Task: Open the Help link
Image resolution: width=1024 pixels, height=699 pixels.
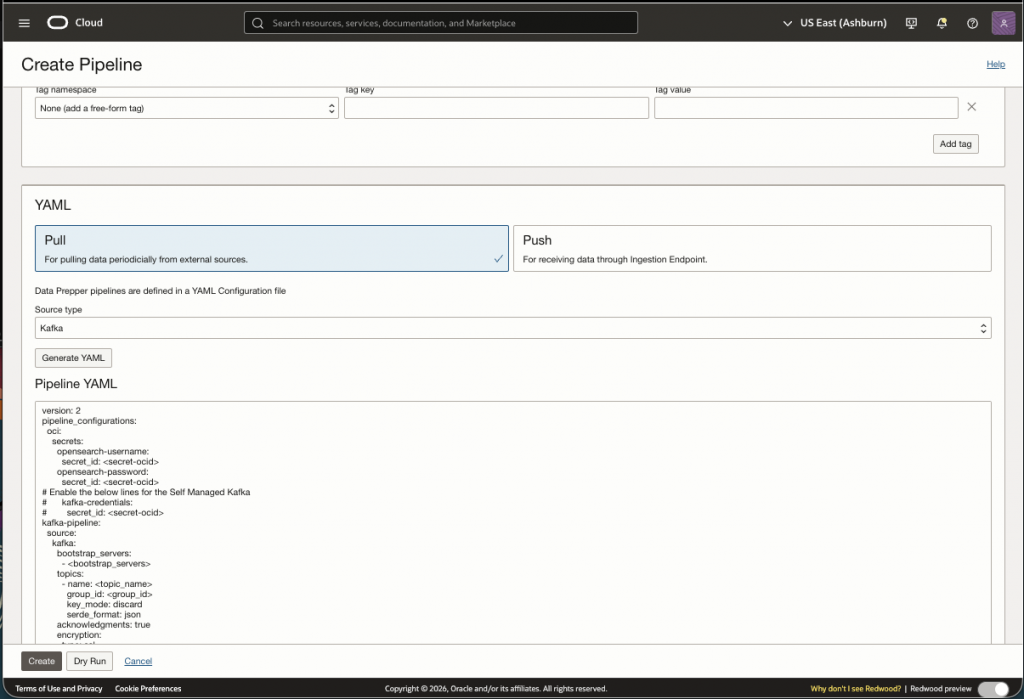Action: [995, 64]
